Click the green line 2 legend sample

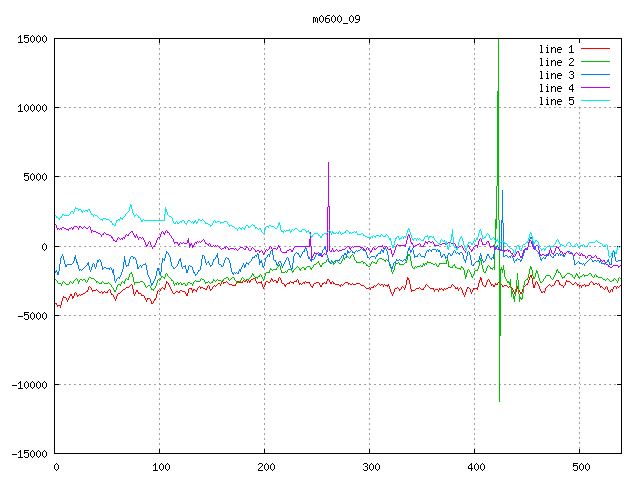[595, 62]
